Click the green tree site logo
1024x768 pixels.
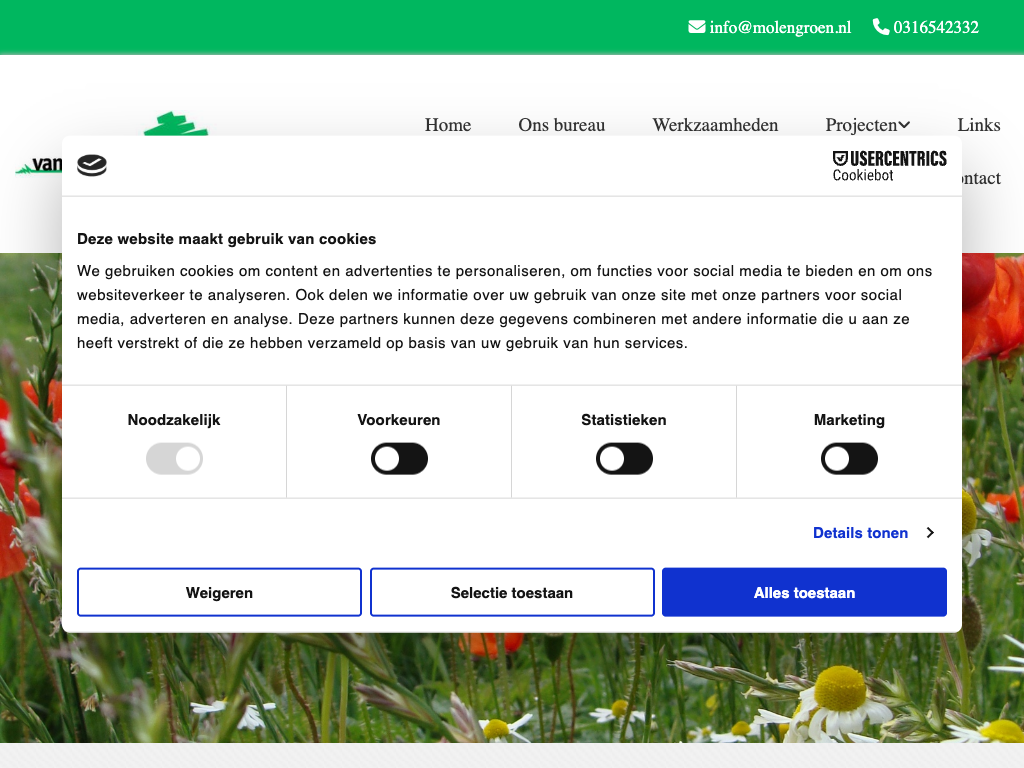pos(175,125)
